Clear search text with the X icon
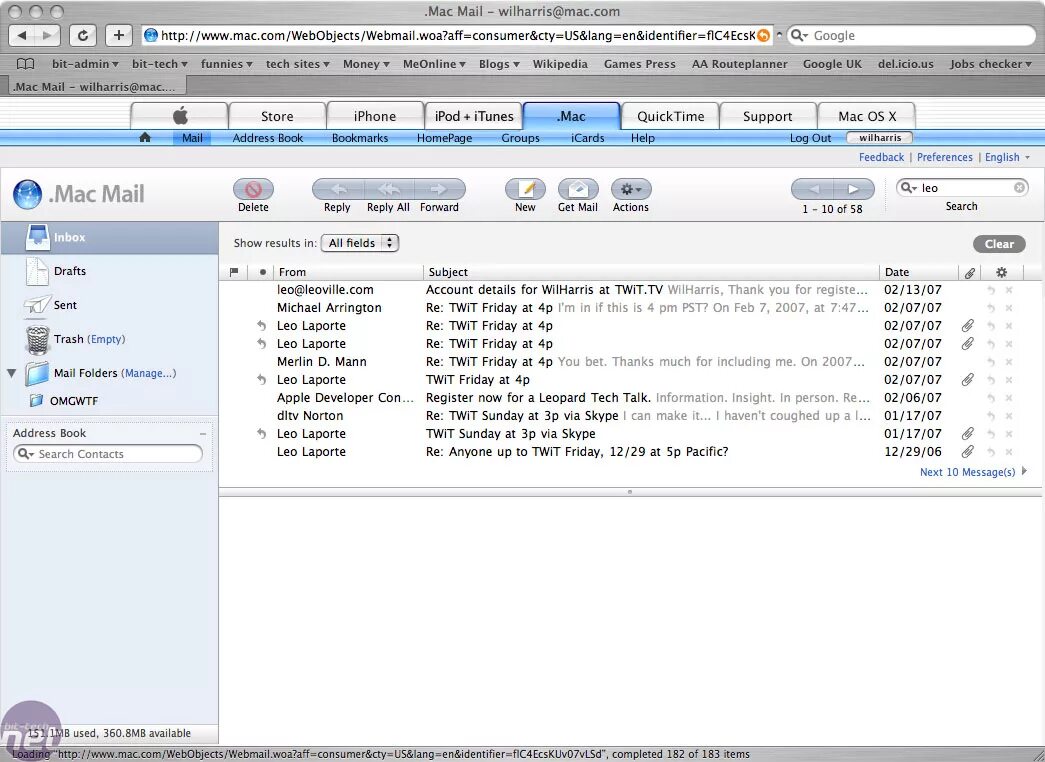The width and height of the screenshot is (1045, 762). 1019,188
